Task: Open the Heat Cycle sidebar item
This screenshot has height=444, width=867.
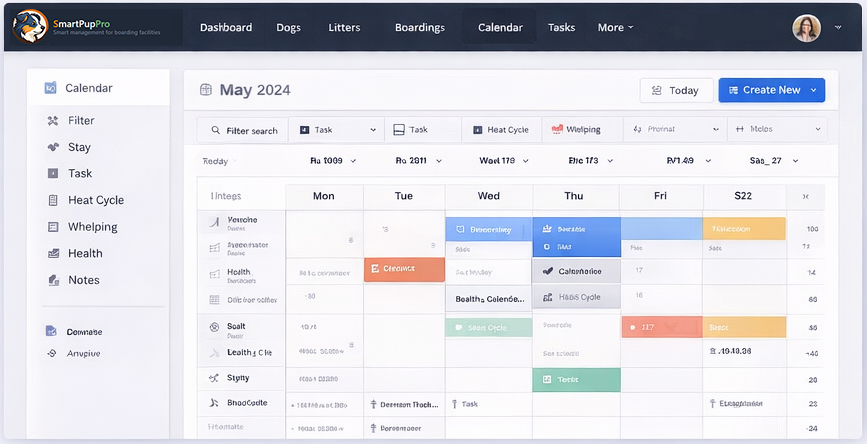Action: [x=96, y=200]
